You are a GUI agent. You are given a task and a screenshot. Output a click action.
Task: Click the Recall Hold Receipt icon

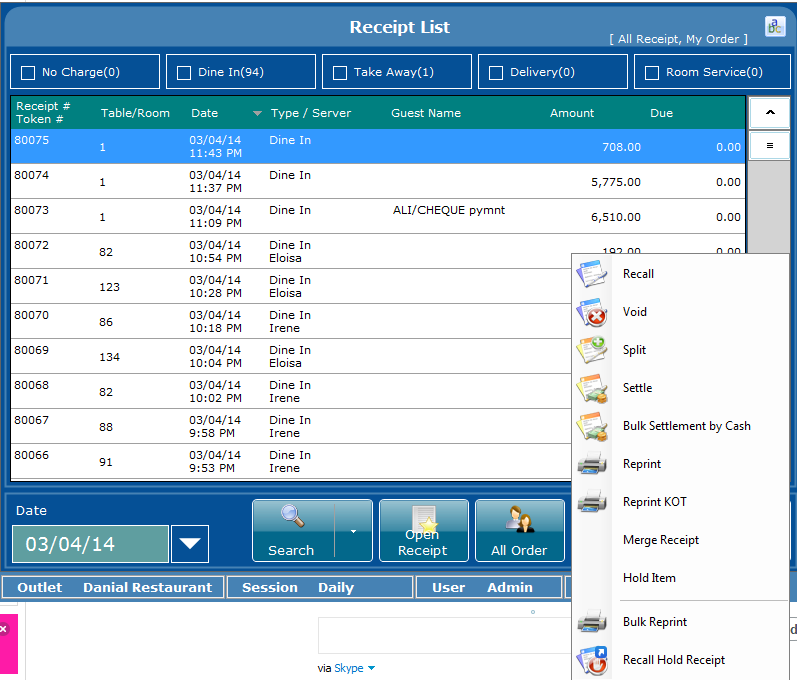coord(592,660)
